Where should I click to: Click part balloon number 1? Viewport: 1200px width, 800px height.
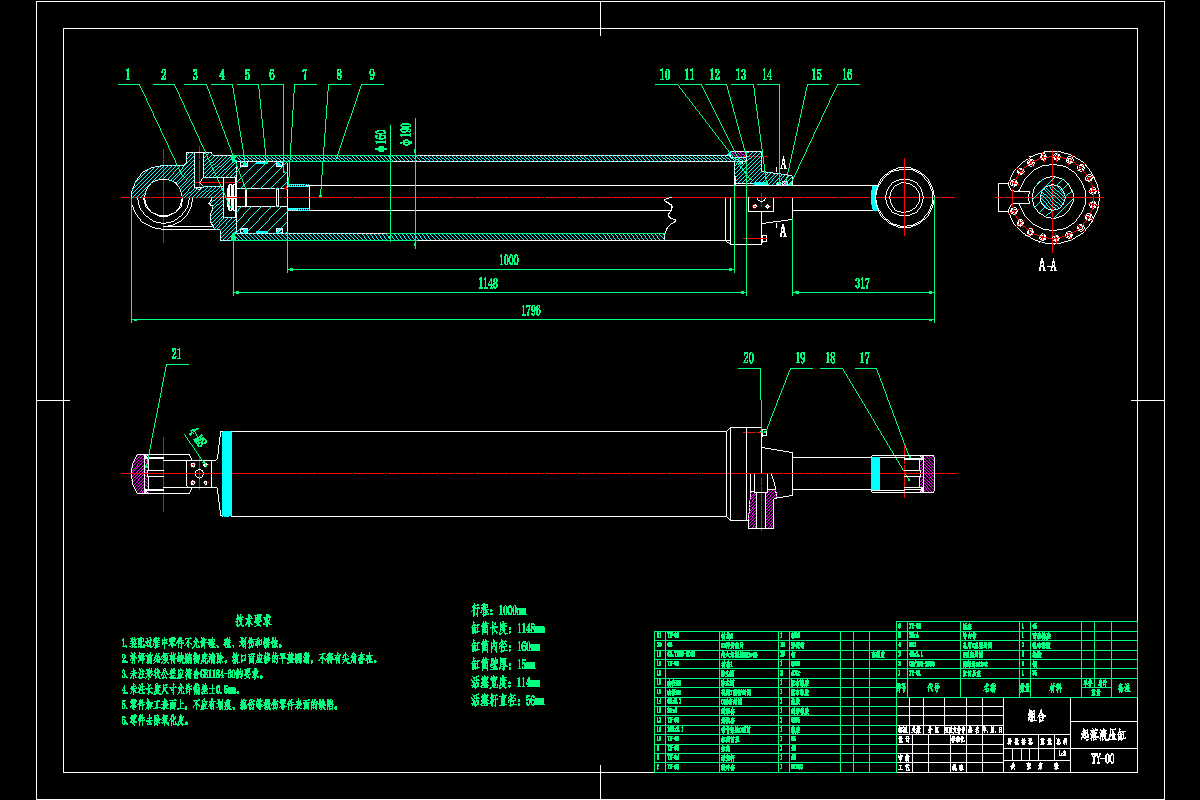coord(128,75)
